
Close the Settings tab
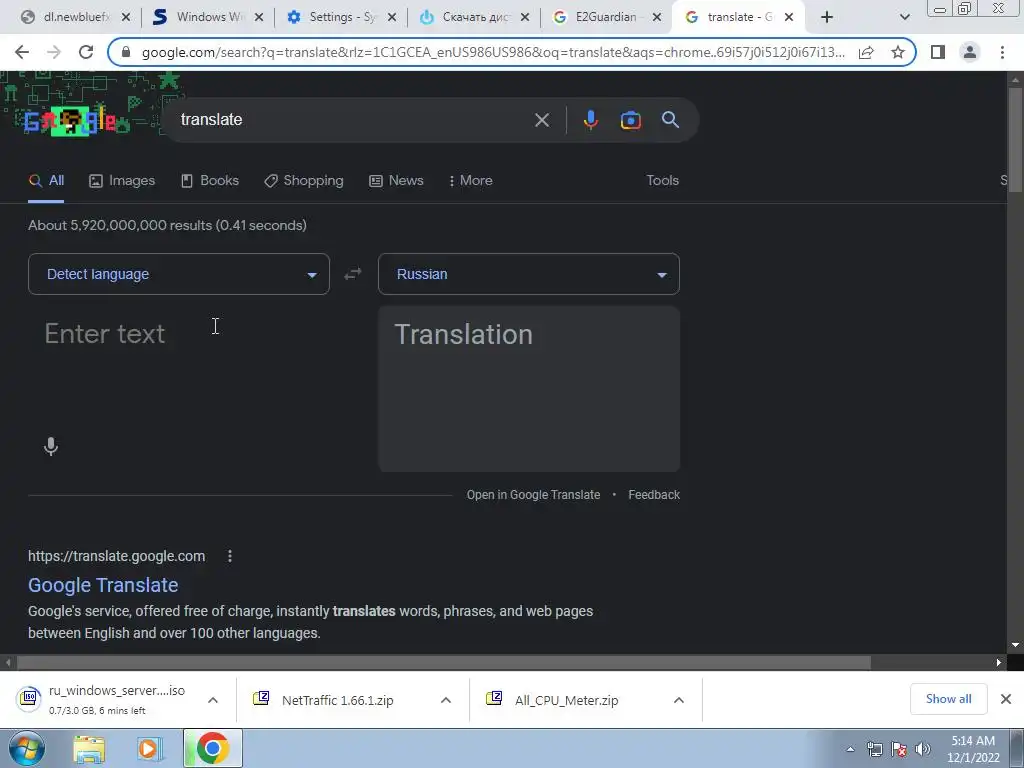point(392,18)
